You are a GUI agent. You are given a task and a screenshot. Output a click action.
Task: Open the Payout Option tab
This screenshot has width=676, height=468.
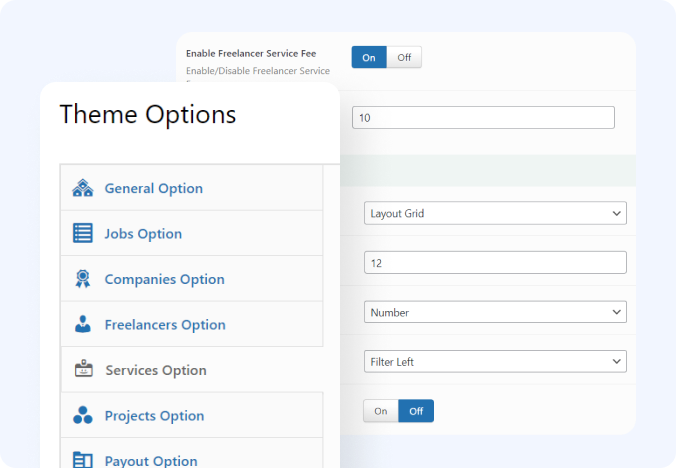pyautogui.click(x=191, y=453)
